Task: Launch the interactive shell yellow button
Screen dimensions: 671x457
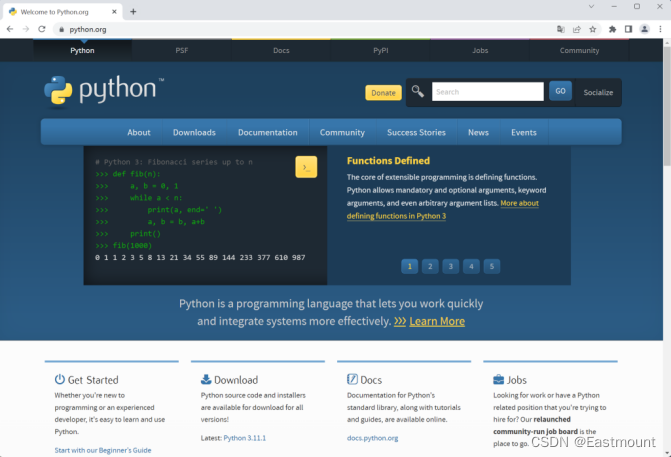Action: [306, 167]
